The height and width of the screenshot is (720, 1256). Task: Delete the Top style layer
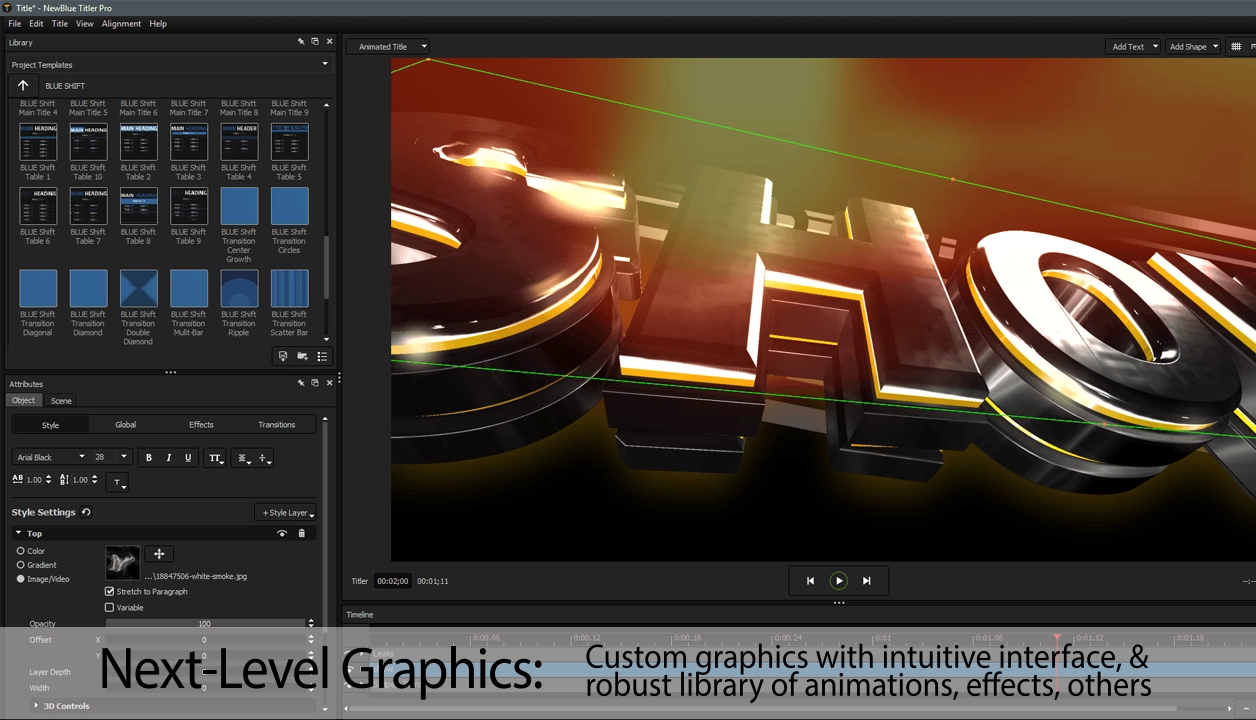point(302,533)
